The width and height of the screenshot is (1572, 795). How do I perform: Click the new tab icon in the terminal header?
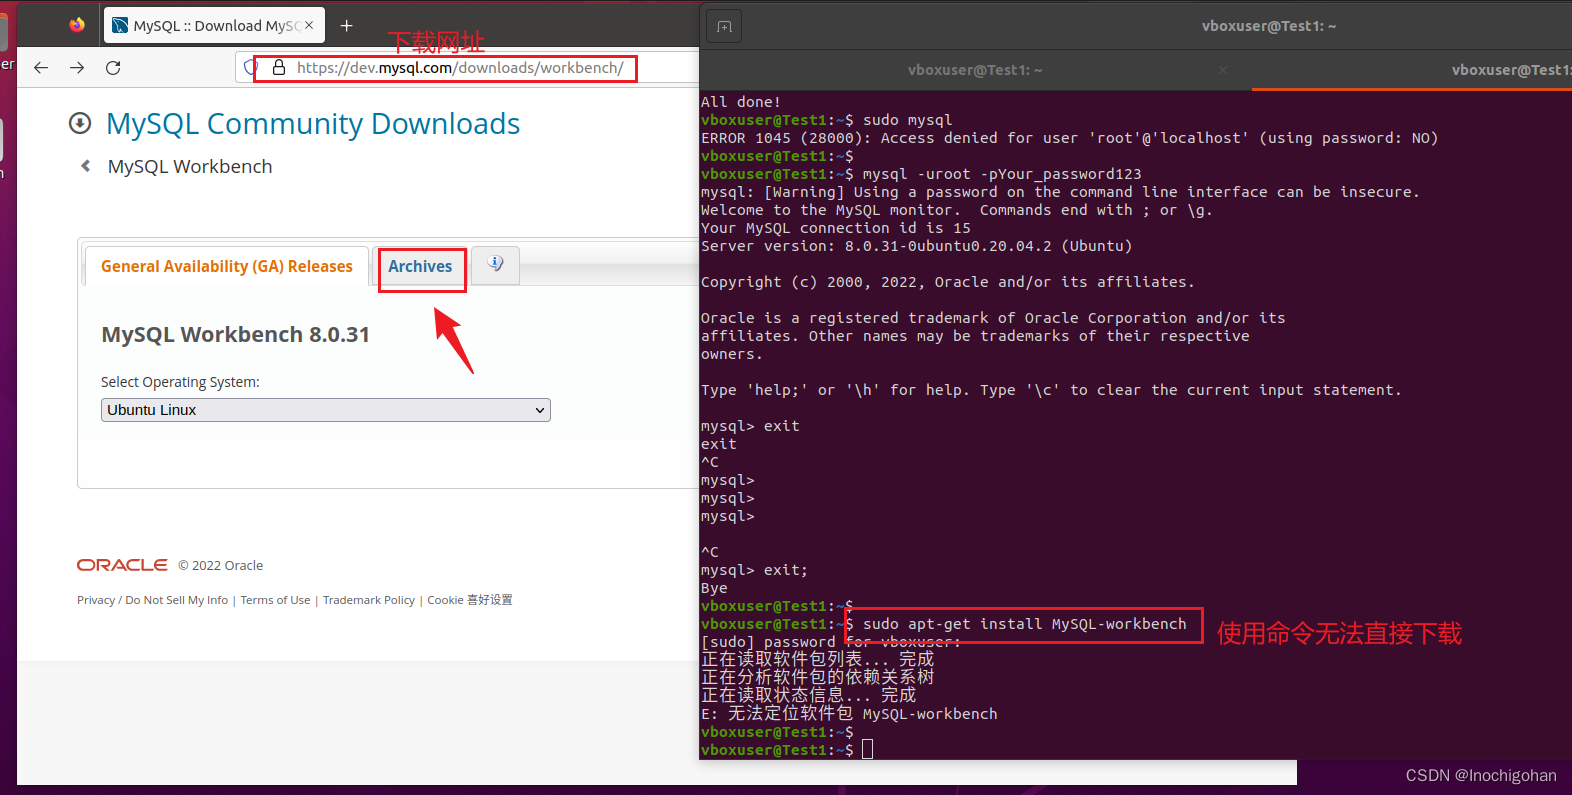tap(725, 26)
